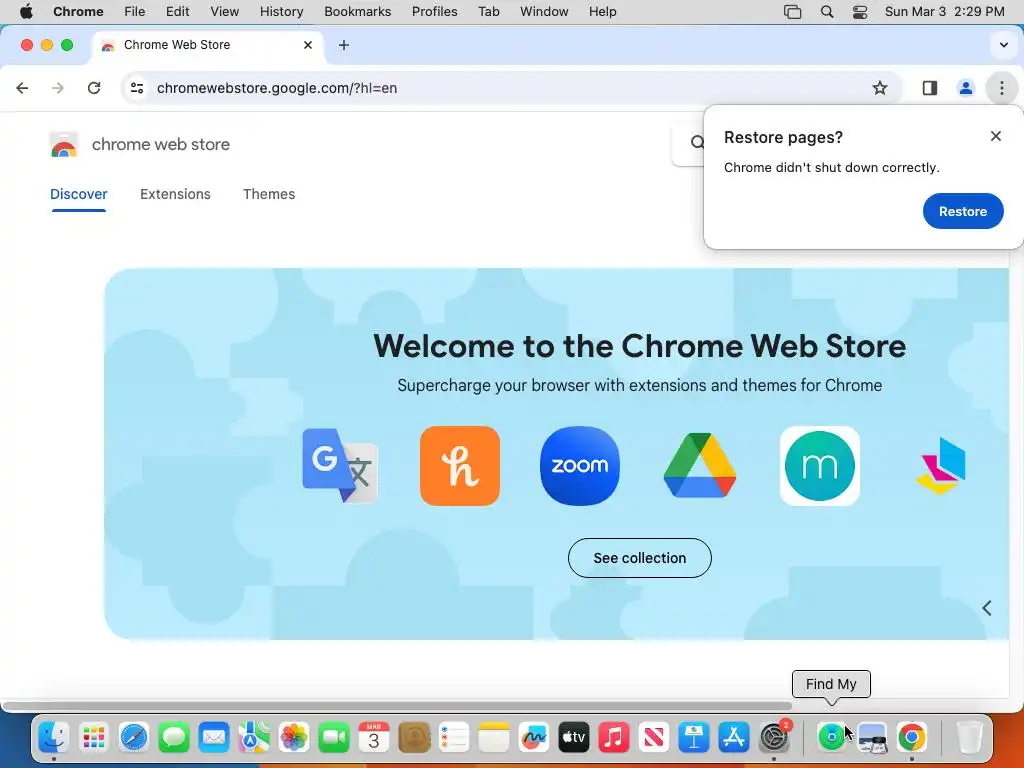Show previous carousel slide arrow
The width and height of the screenshot is (1024, 768).
click(987, 608)
